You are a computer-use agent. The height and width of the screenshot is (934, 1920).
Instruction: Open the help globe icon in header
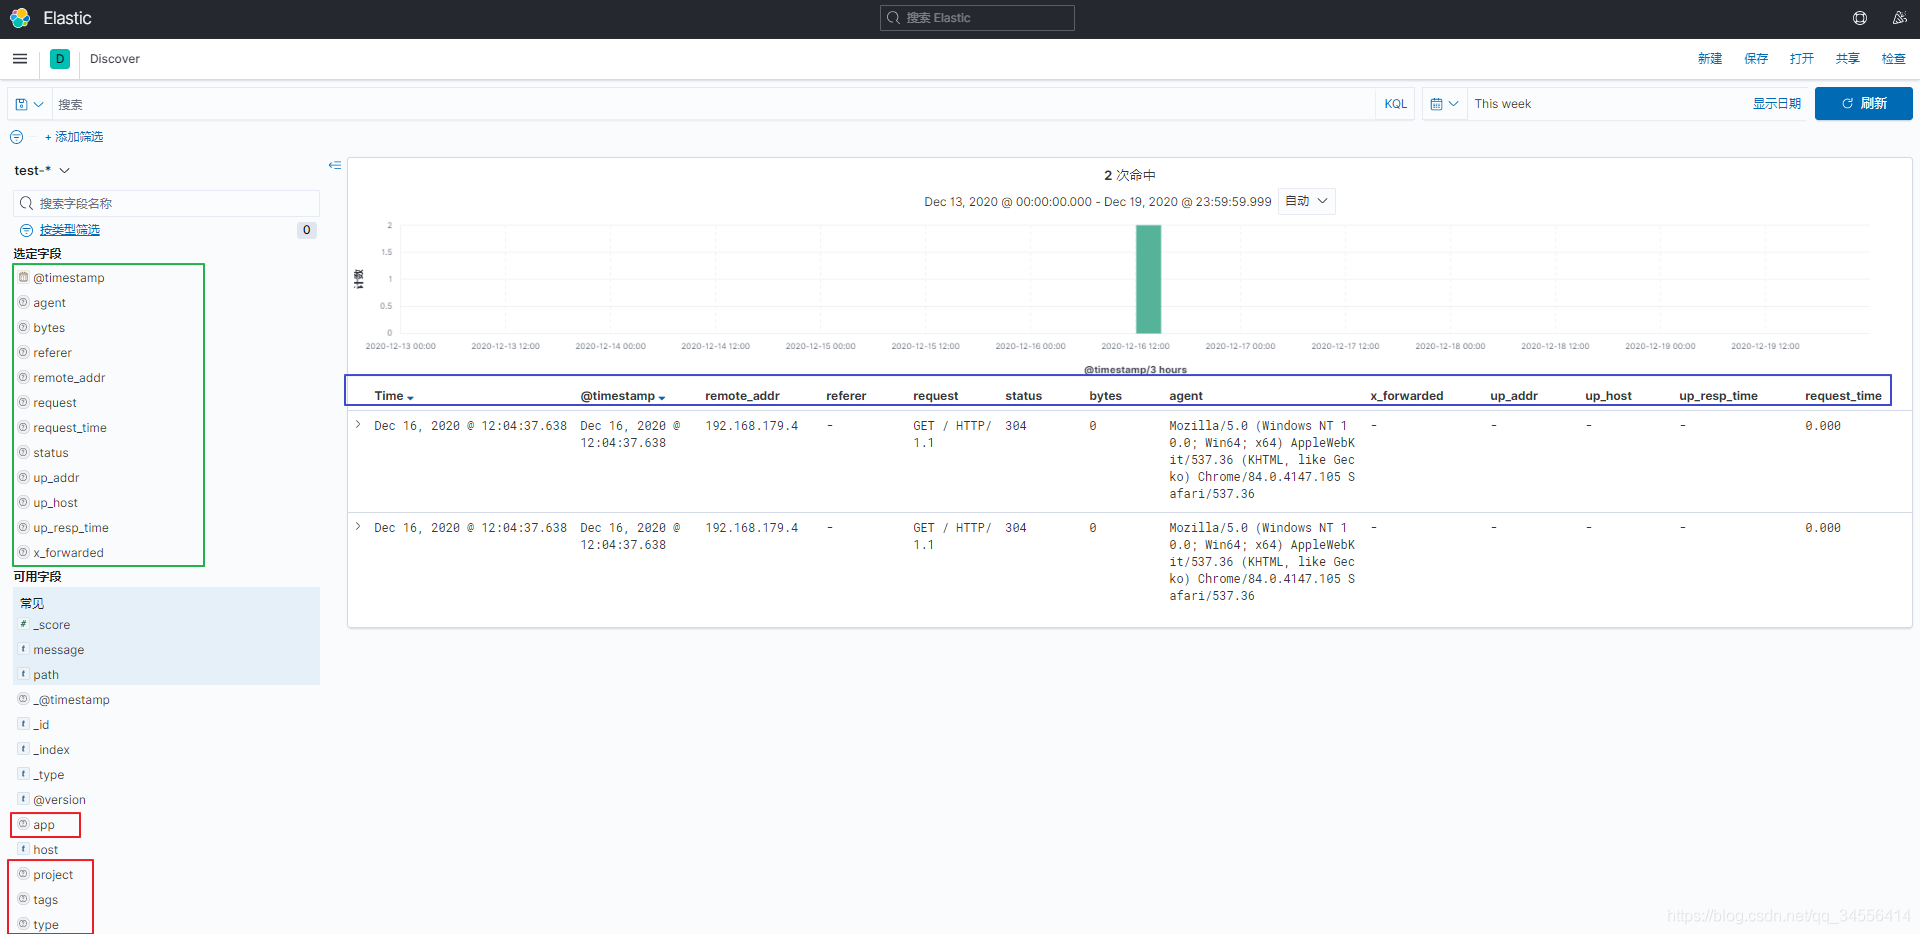[1860, 18]
